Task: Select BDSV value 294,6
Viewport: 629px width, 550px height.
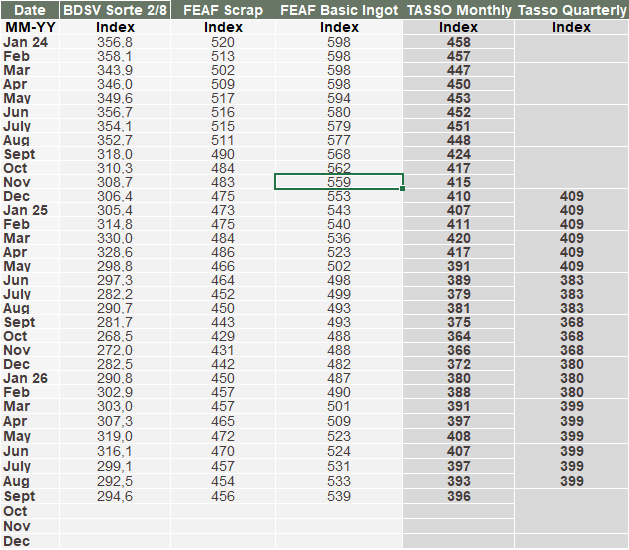Action: tap(115, 496)
